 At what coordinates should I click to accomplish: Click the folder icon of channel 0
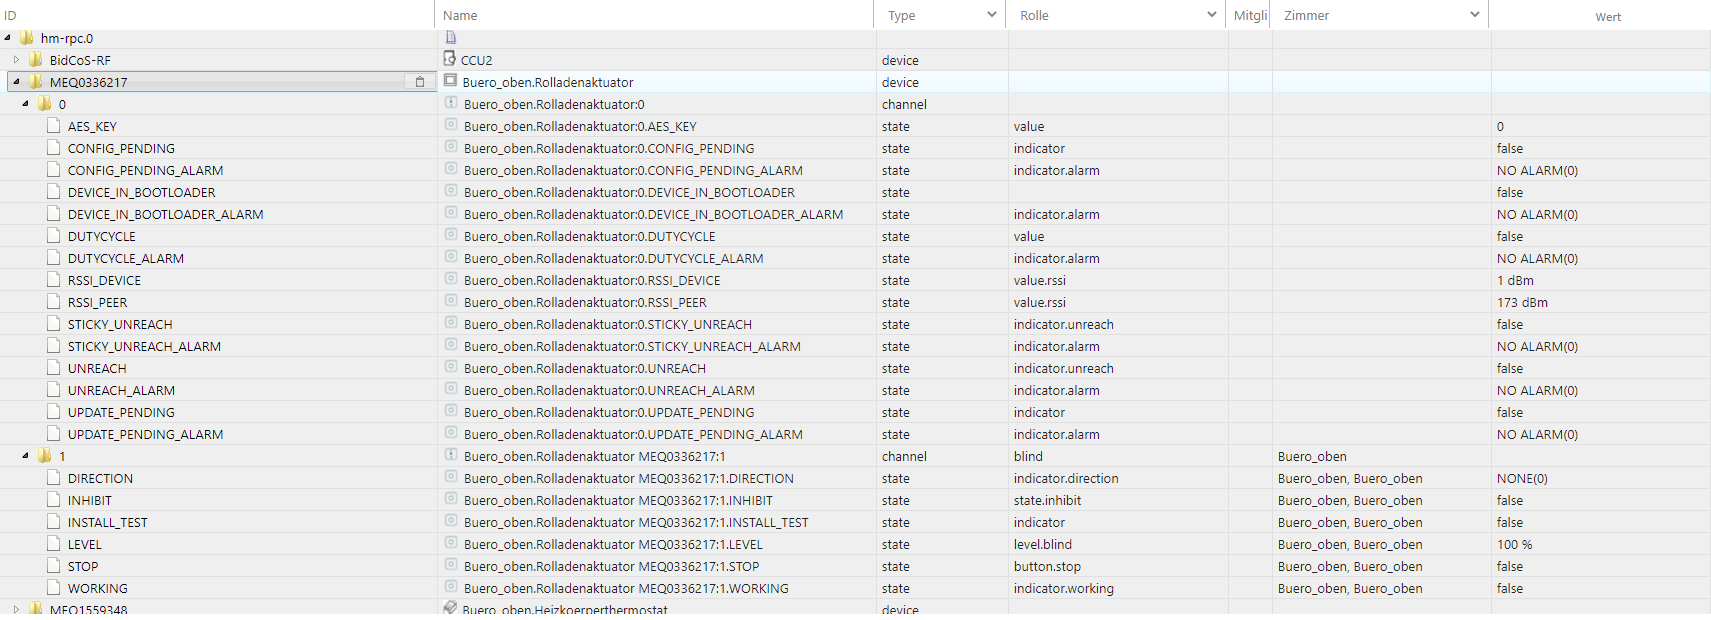tap(45, 104)
